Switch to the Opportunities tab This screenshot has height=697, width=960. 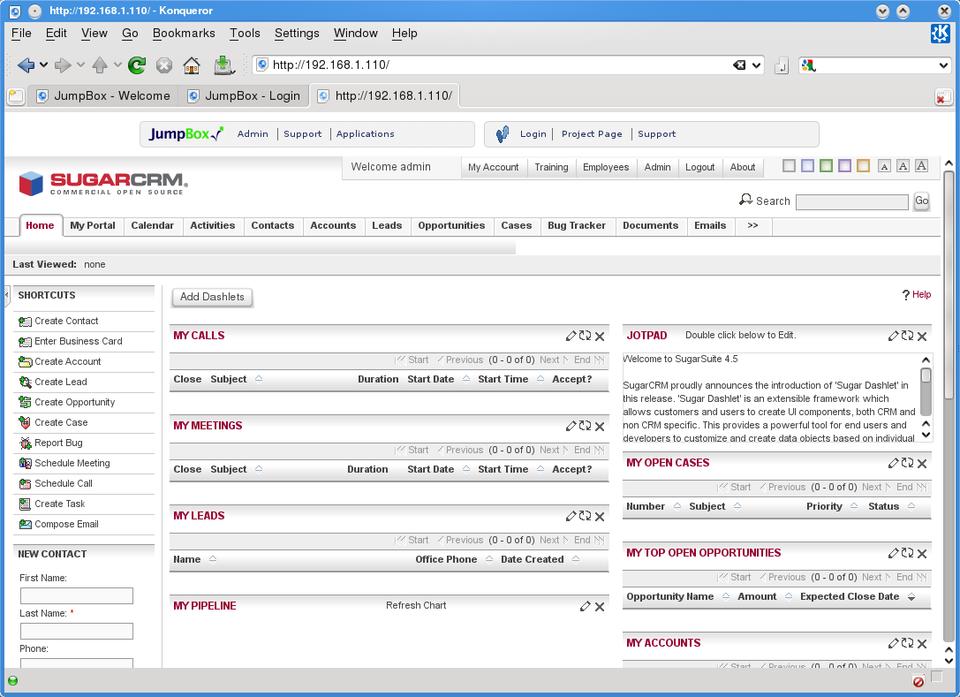pyautogui.click(x=451, y=226)
